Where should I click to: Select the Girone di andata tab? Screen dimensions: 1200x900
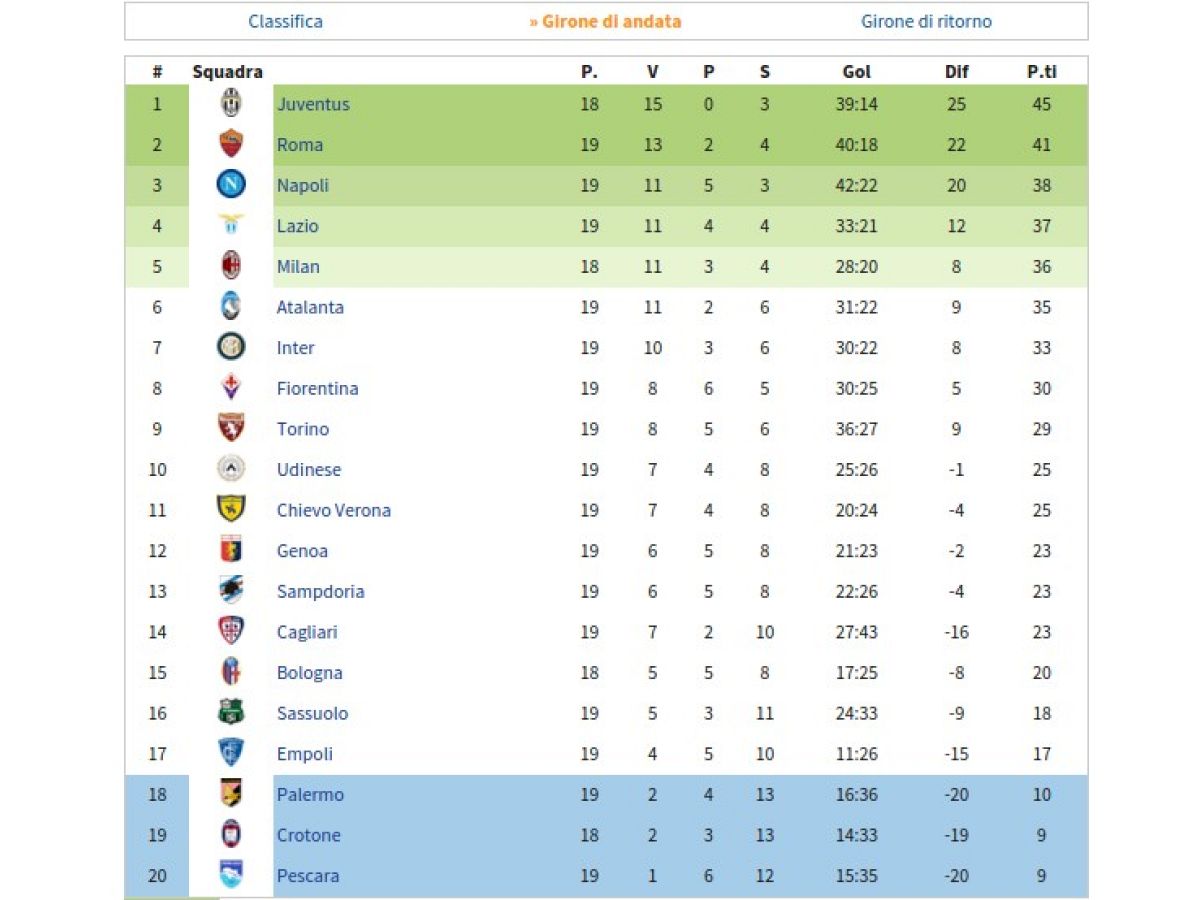[605, 21]
